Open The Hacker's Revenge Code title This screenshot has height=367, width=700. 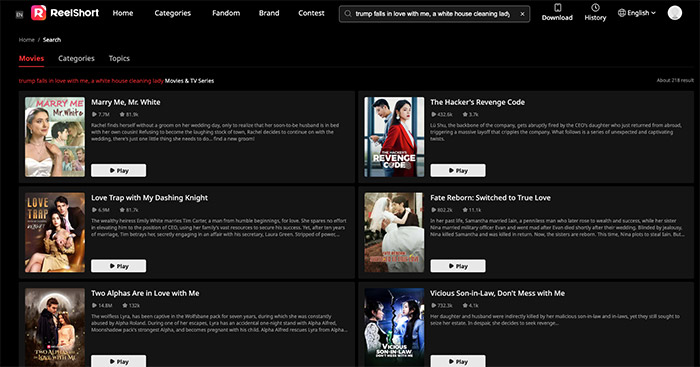coord(477,102)
